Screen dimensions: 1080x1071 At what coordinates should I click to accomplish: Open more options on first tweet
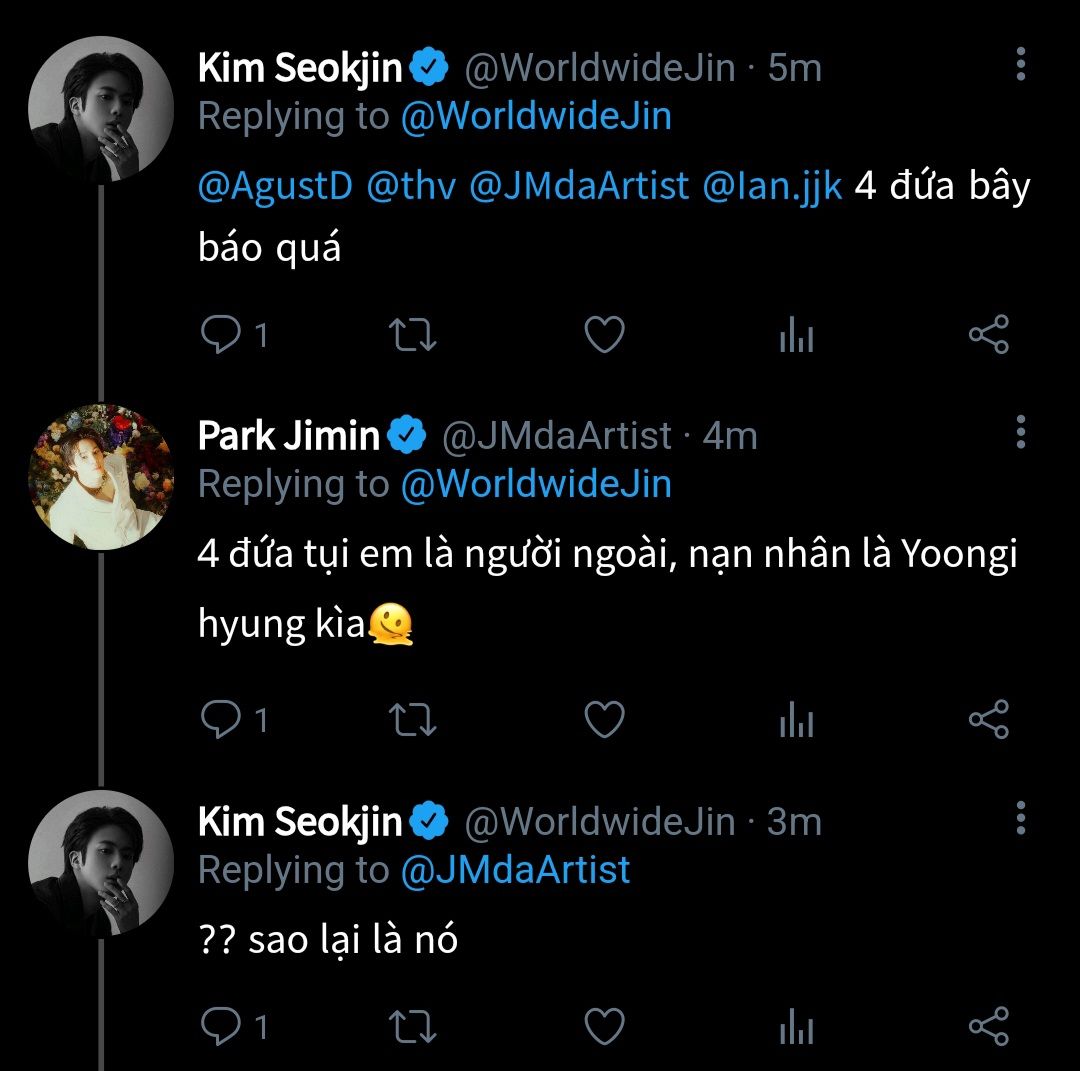(1020, 64)
